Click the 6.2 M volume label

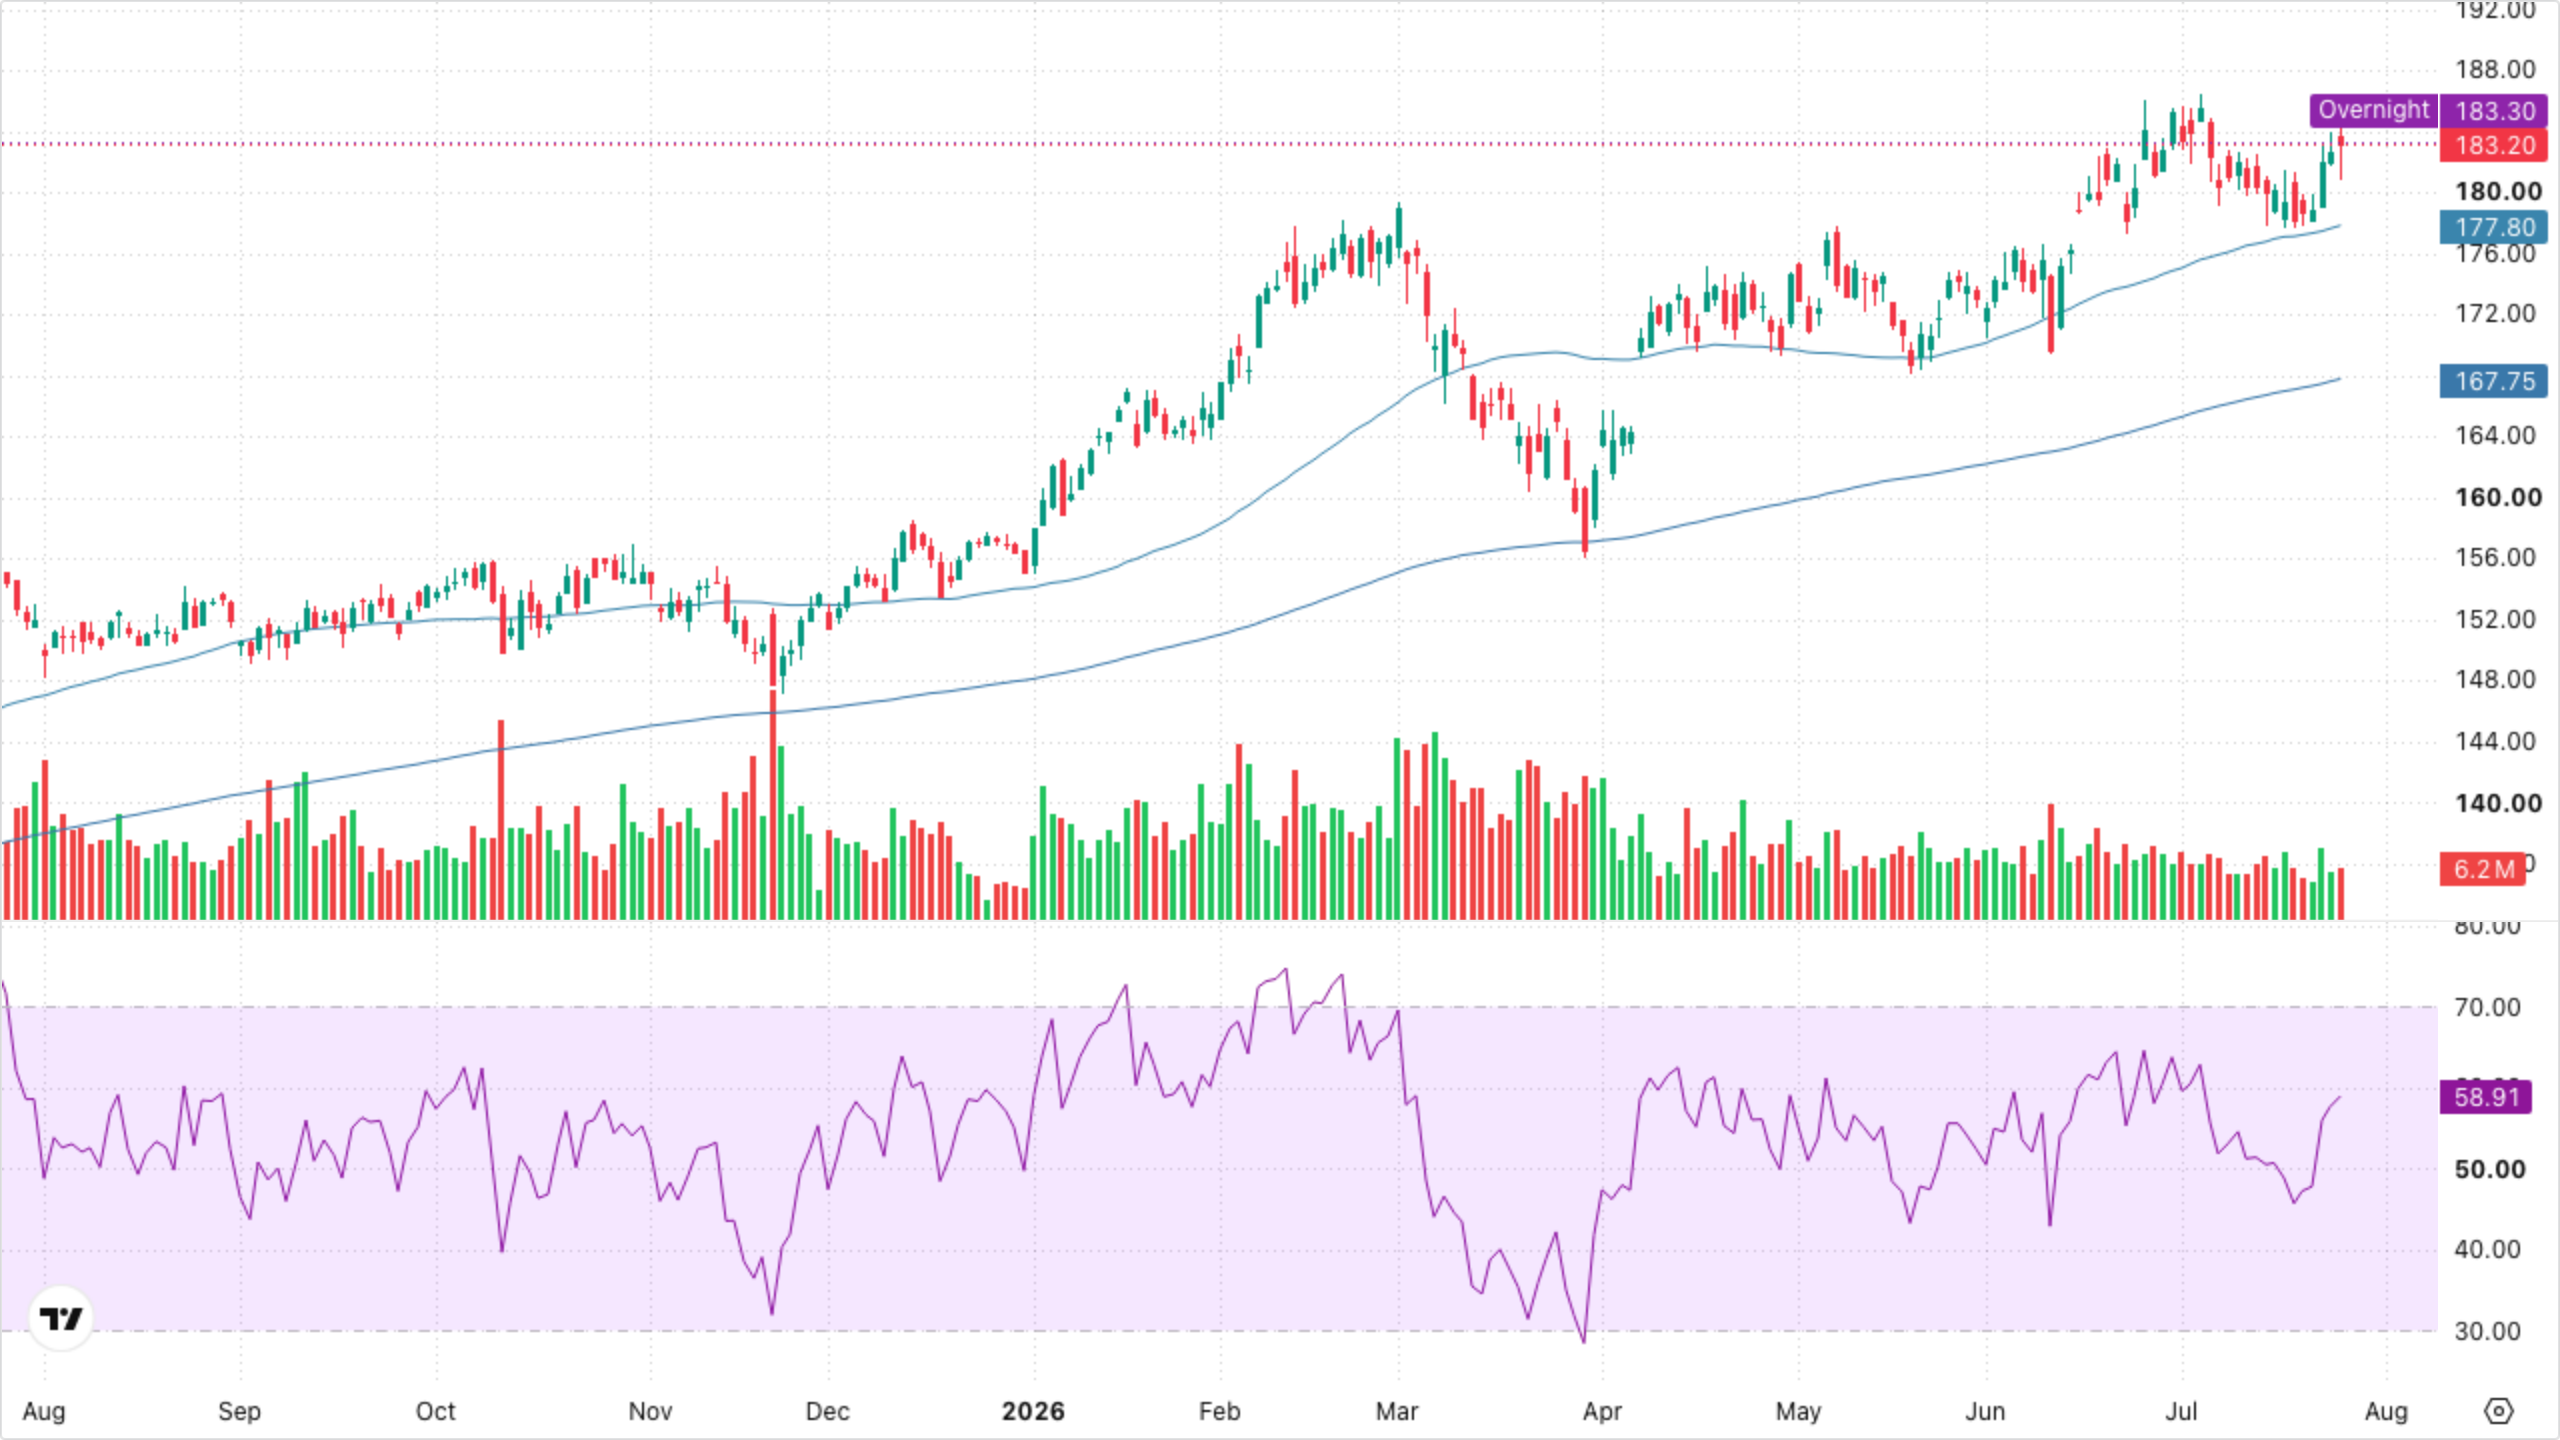coord(2484,869)
